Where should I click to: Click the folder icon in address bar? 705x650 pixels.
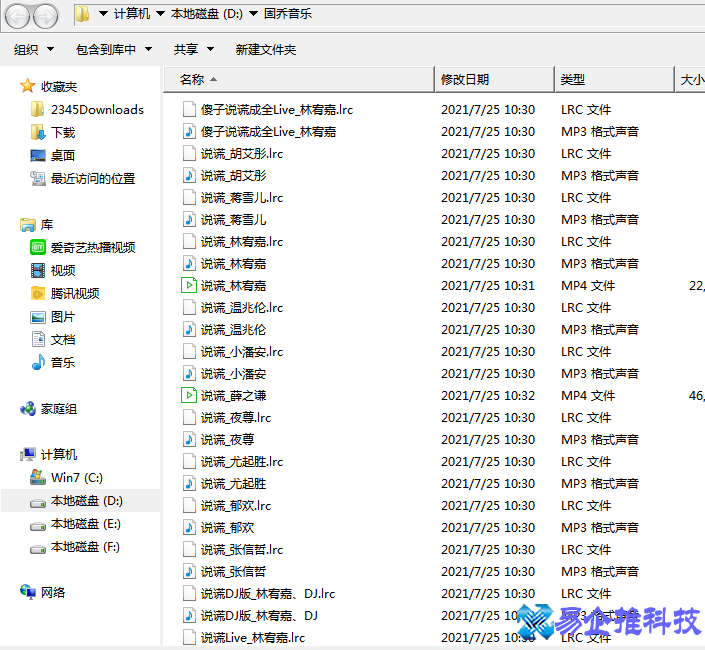(82, 14)
